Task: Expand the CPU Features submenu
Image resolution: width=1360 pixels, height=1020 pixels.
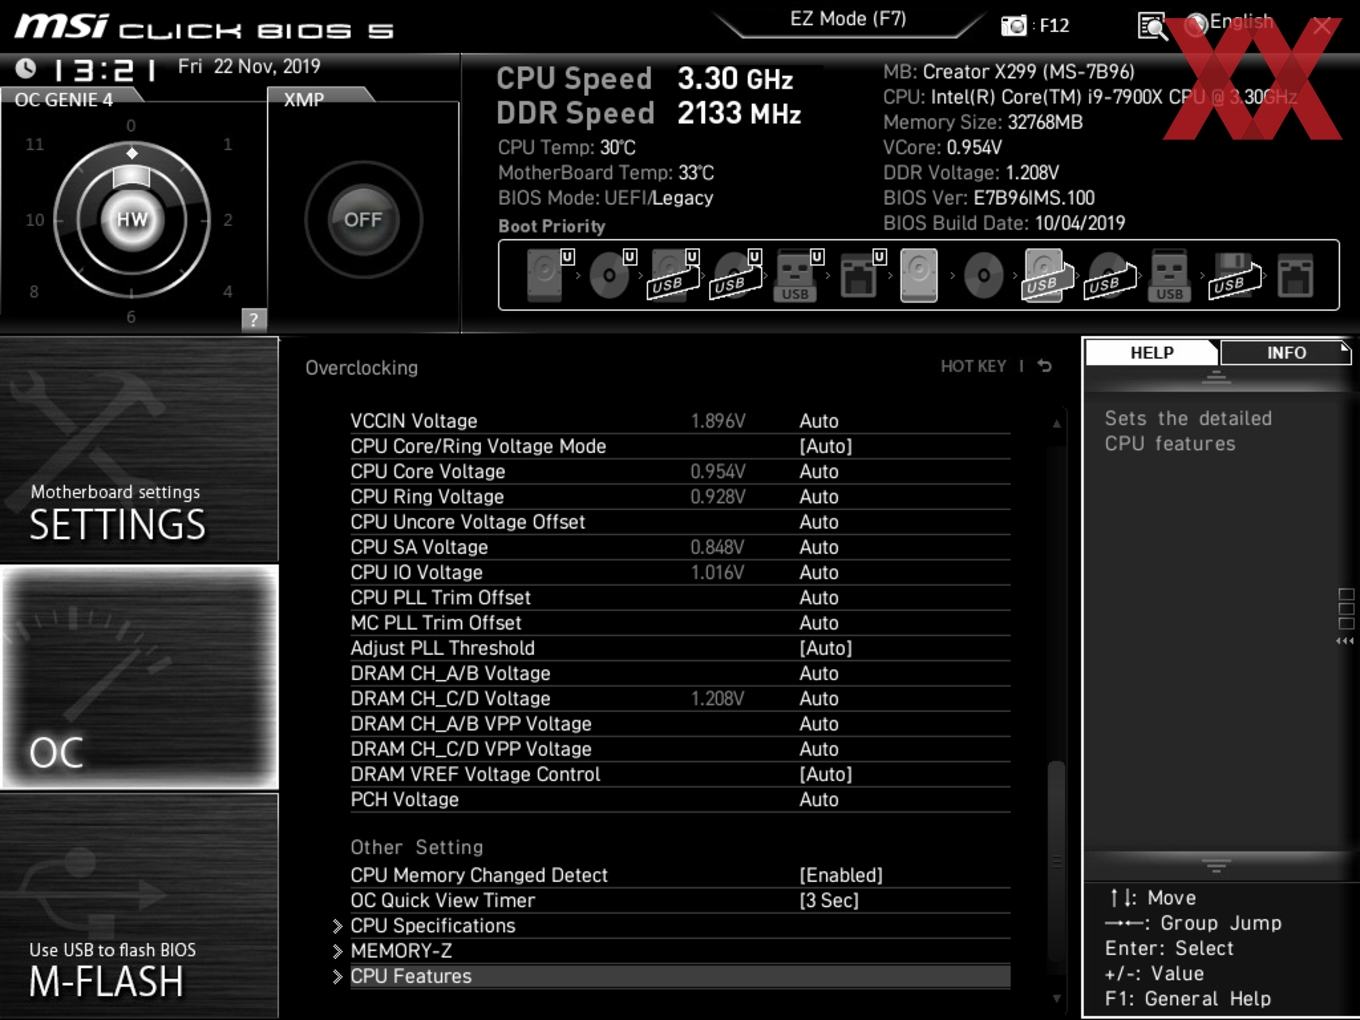Action: coord(680,976)
